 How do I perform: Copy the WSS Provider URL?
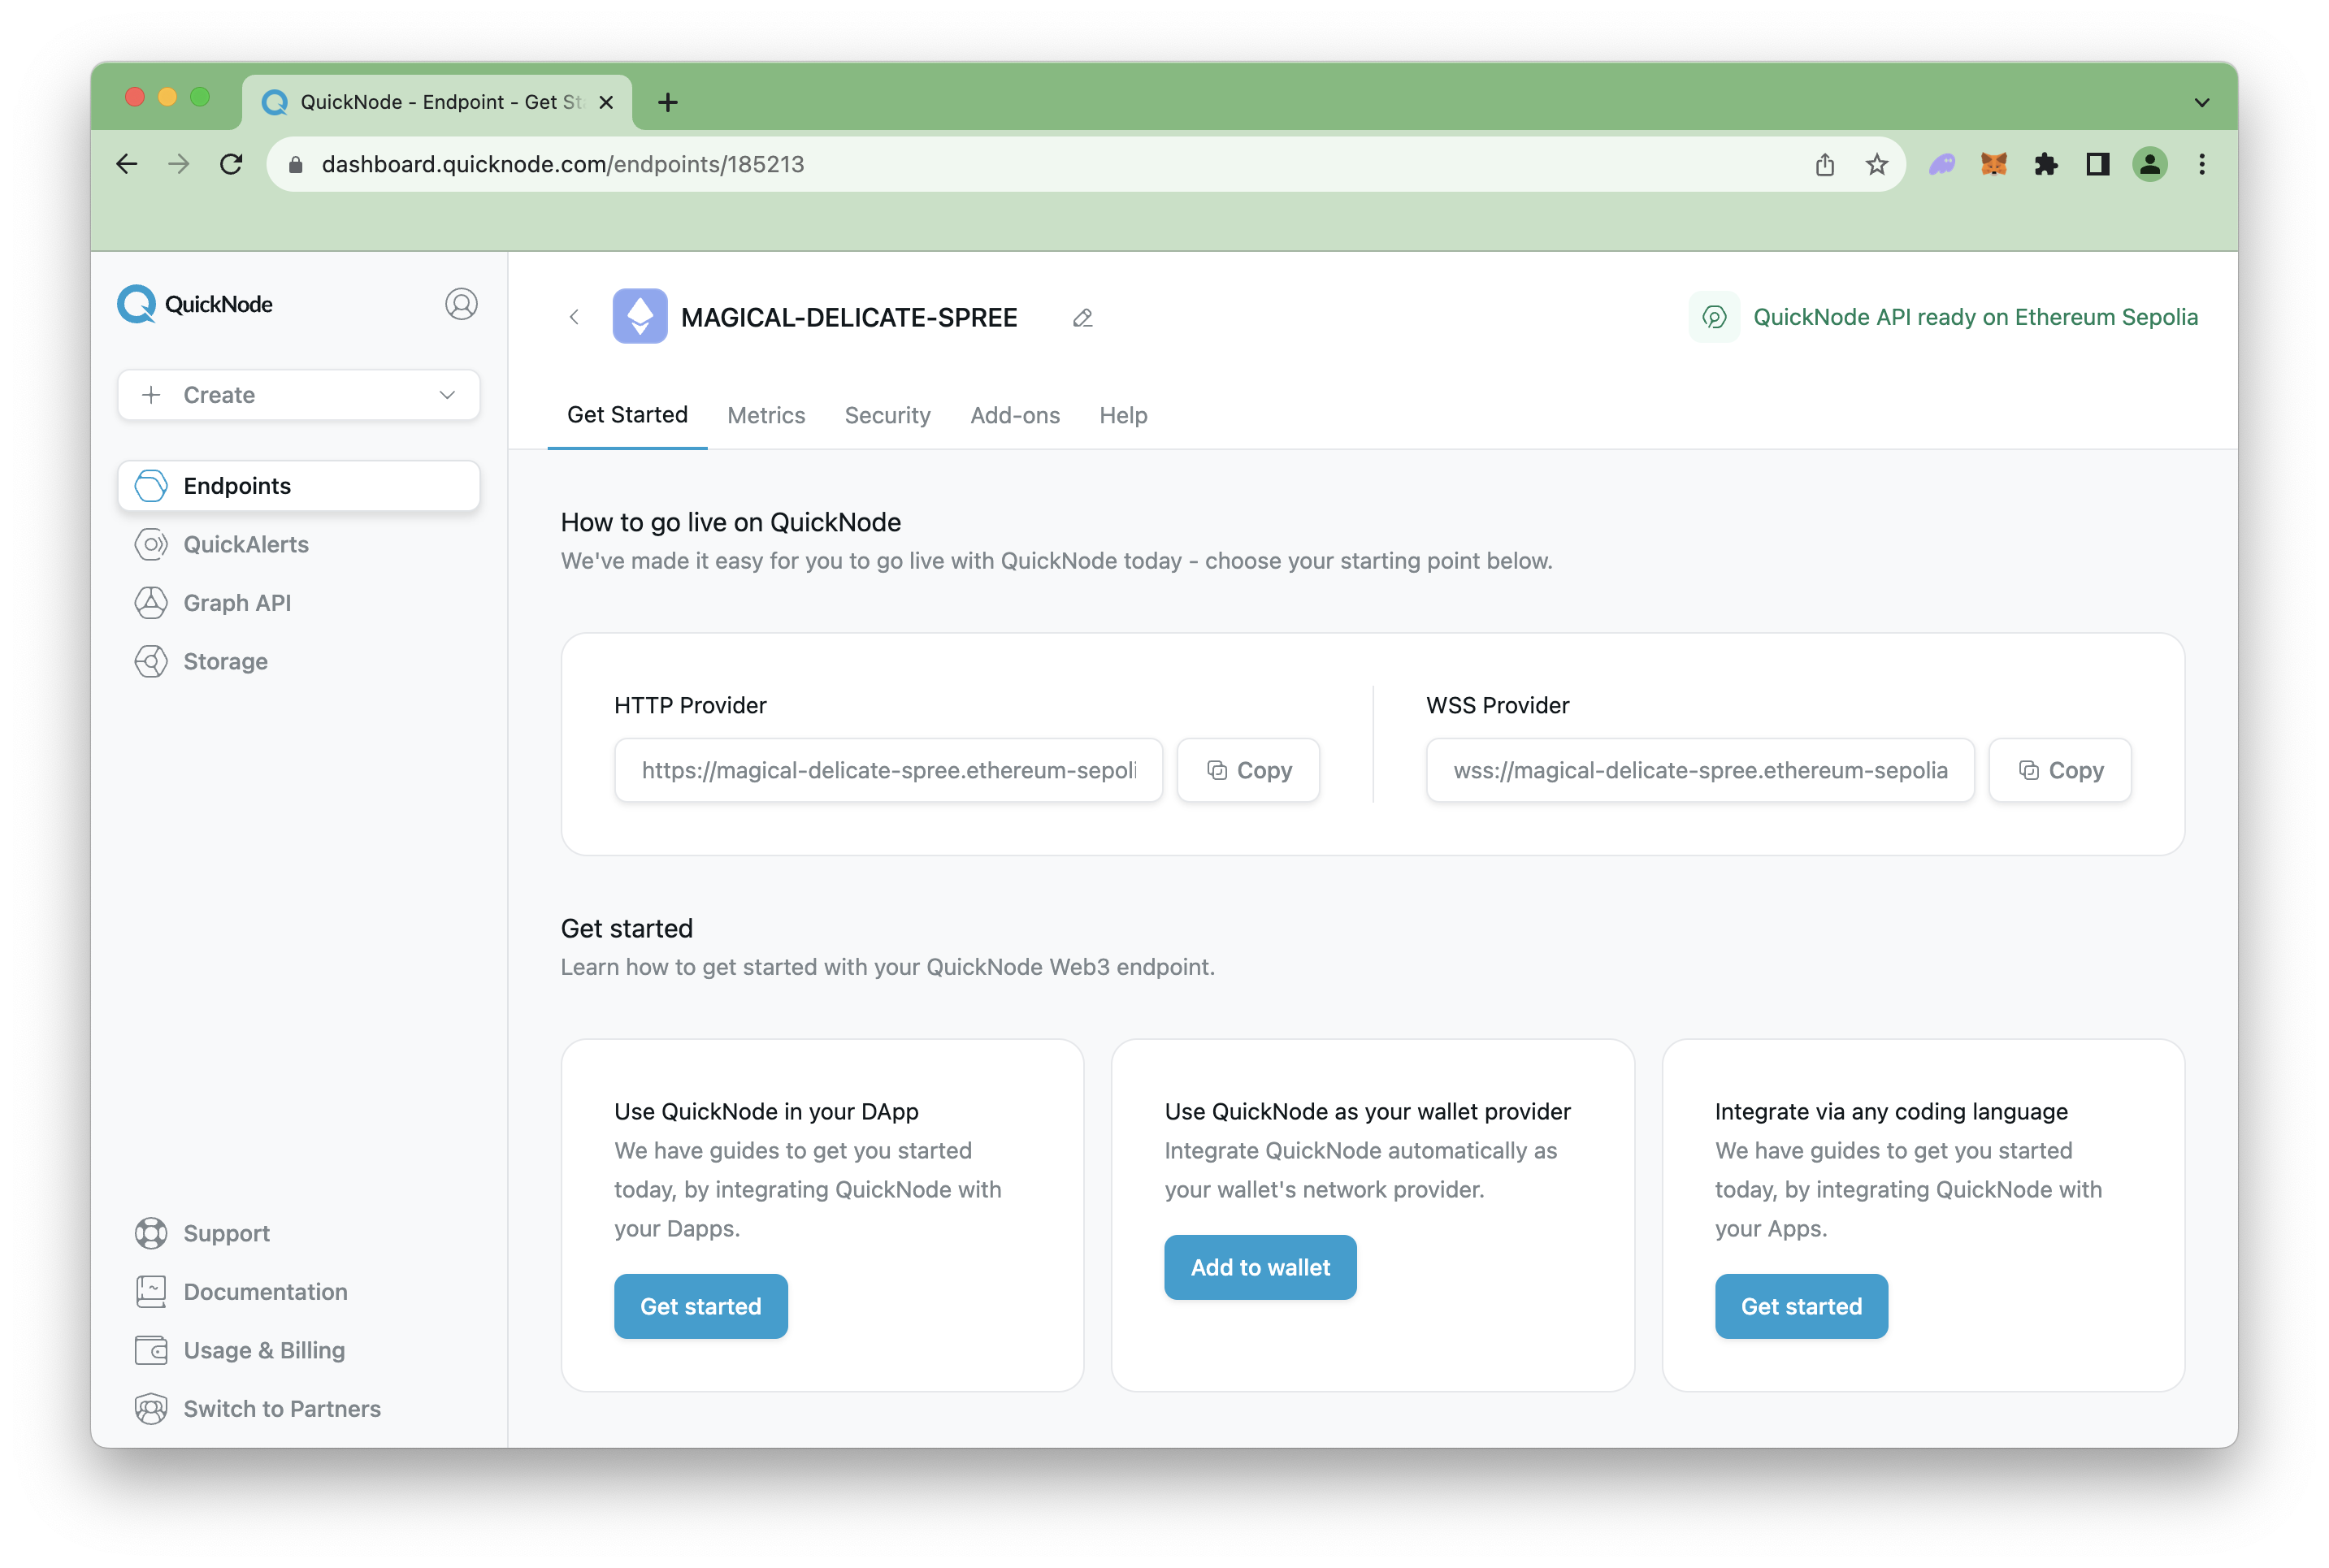2060,770
